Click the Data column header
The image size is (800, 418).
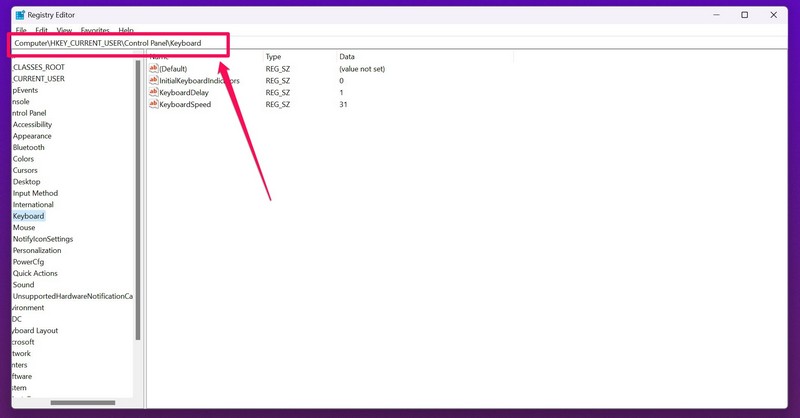click(347, 57)
